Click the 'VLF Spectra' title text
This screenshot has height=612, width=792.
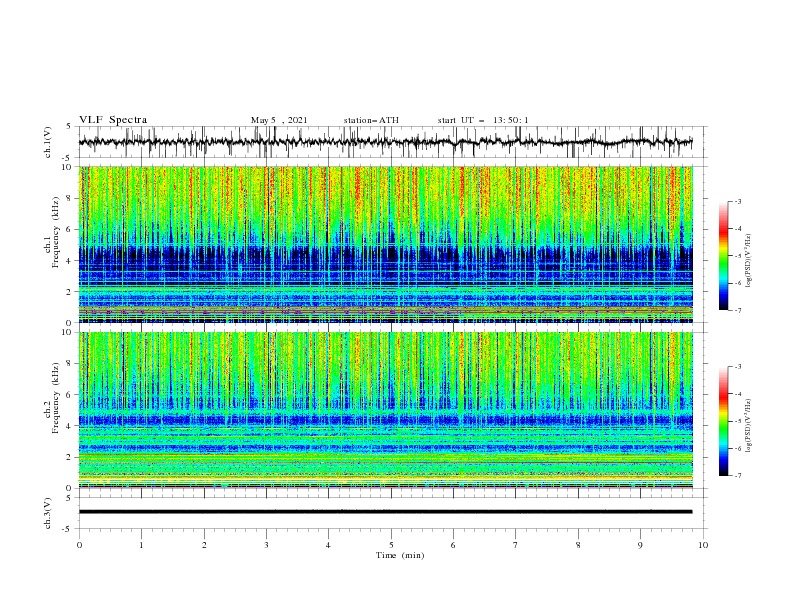click(113, 120)
